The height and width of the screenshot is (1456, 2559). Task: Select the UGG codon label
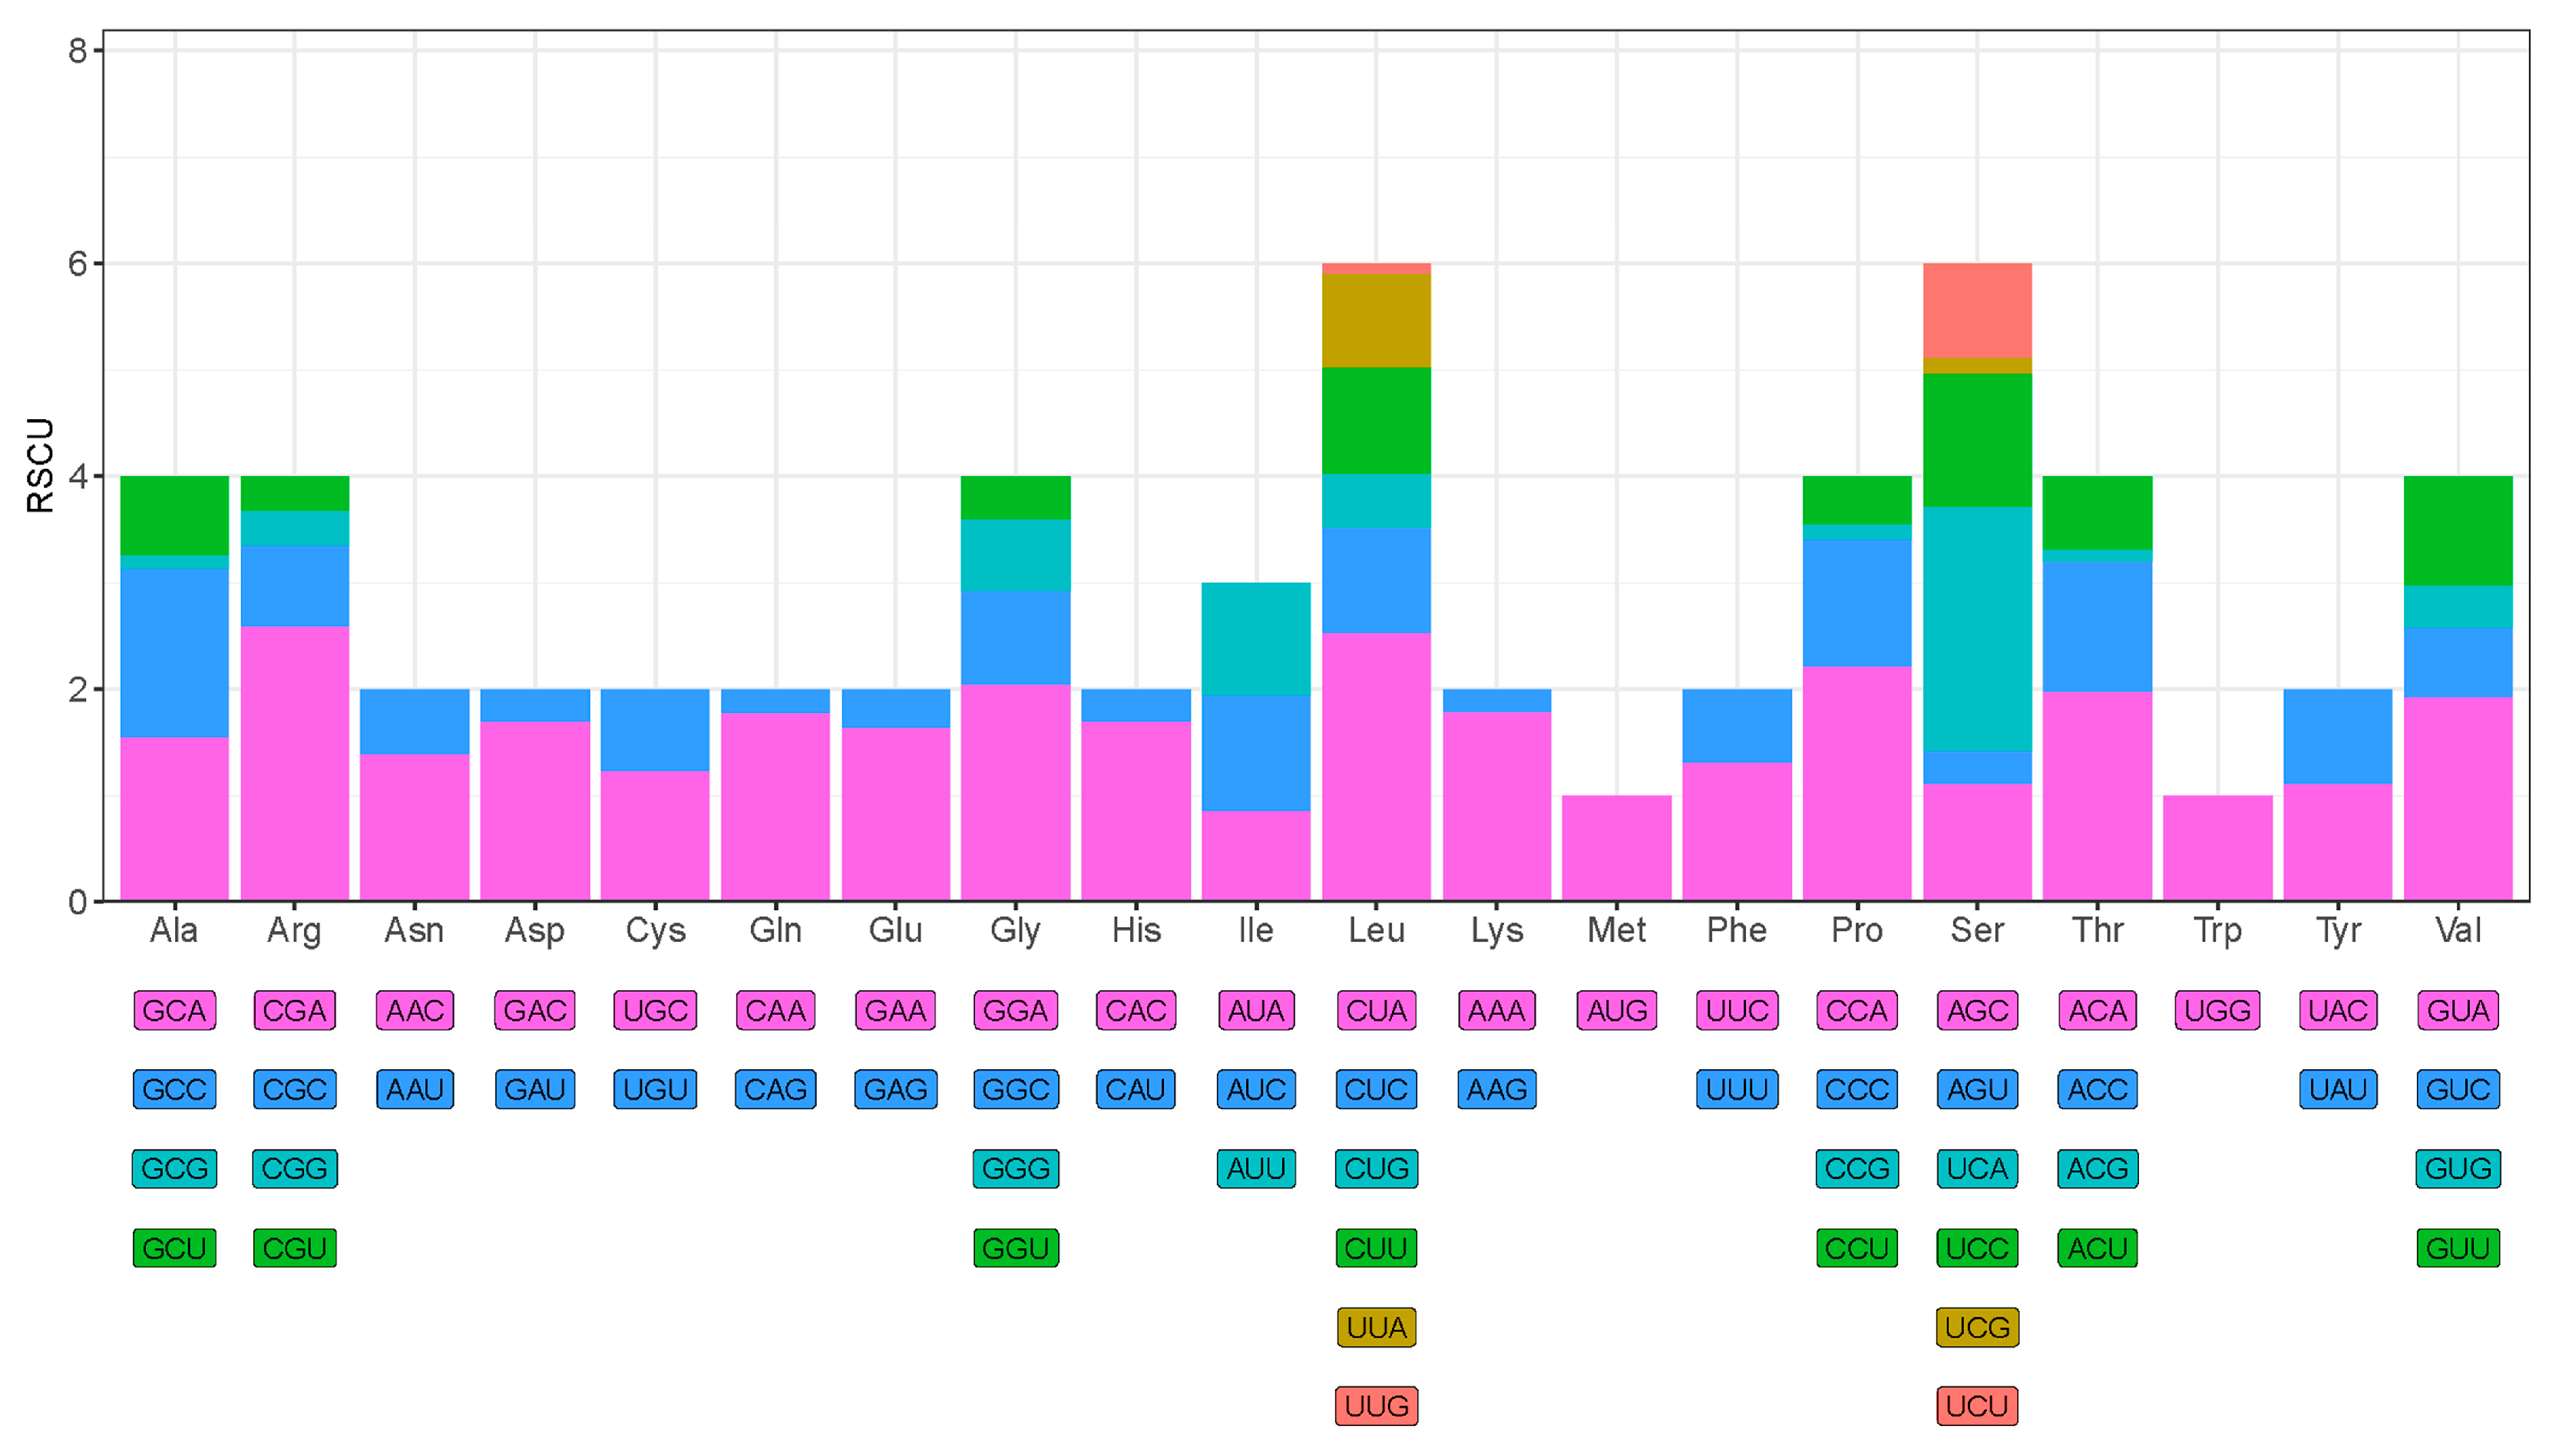tap(2217, 1010)
